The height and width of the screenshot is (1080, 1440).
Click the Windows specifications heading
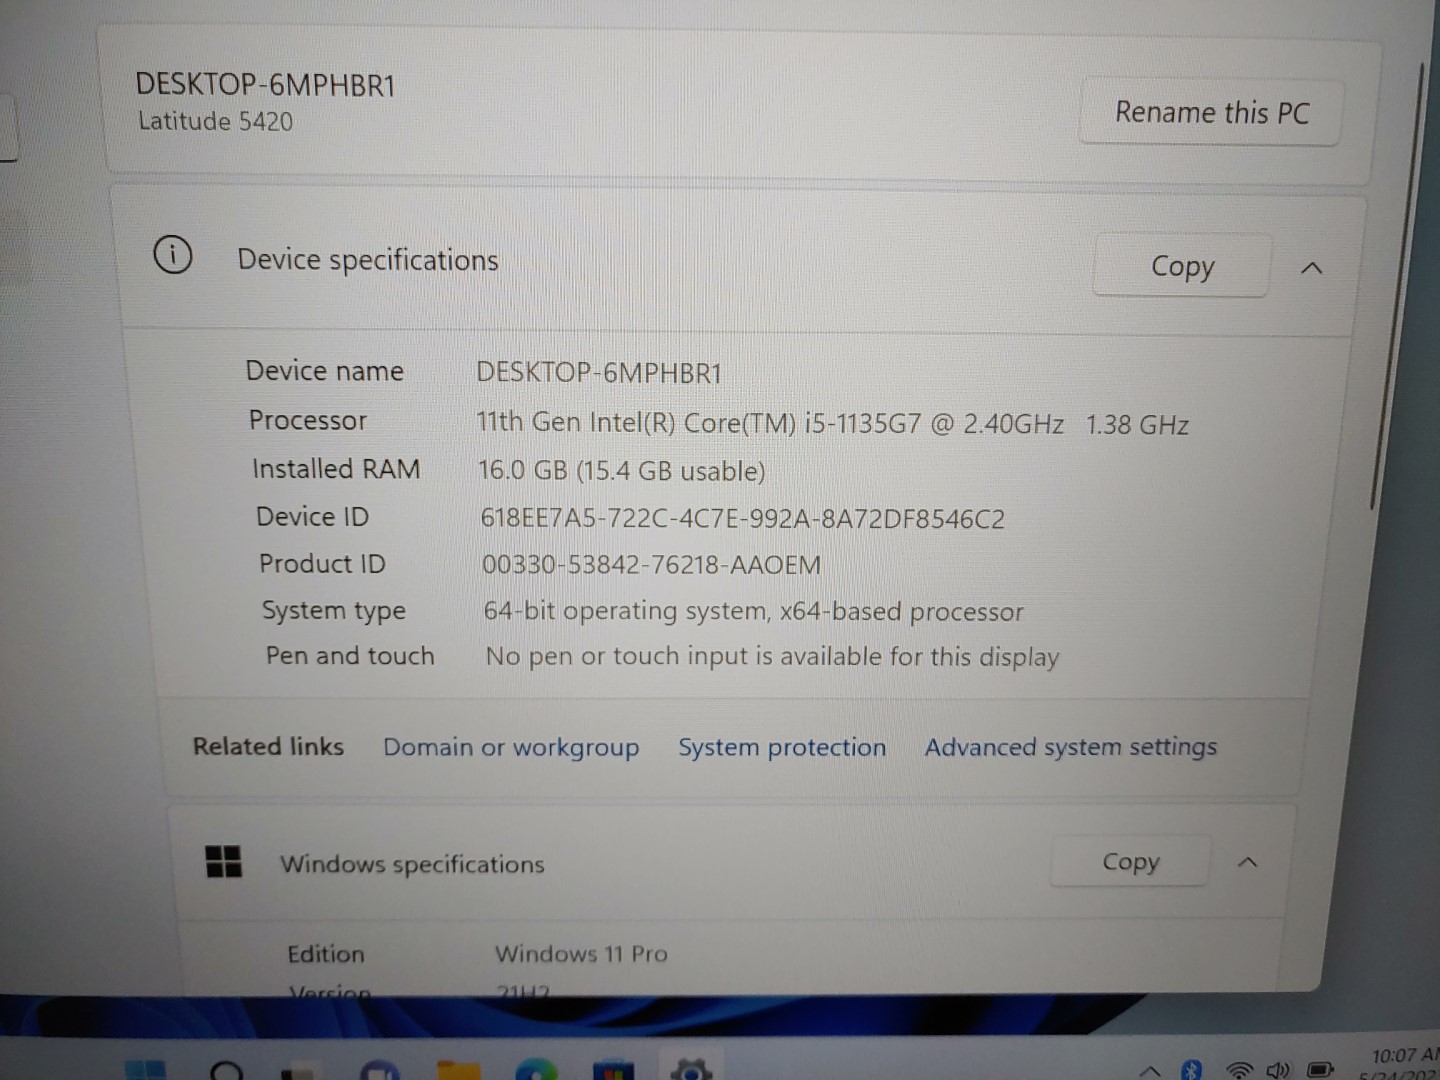coord(412,864)
